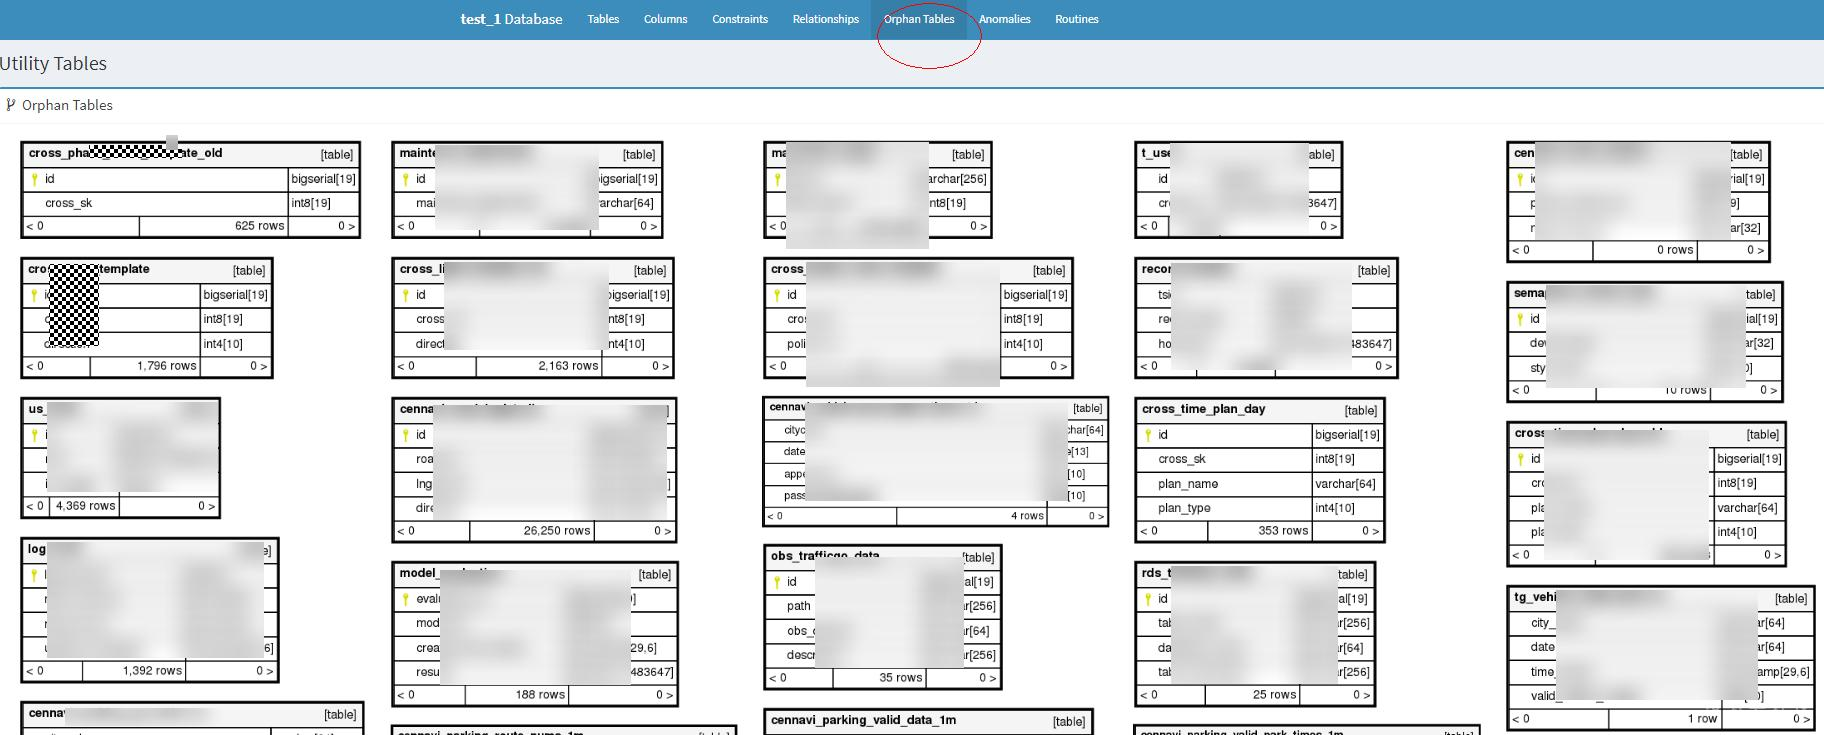
Task: Click the "35 rows" count
Action: pos(901,678)
